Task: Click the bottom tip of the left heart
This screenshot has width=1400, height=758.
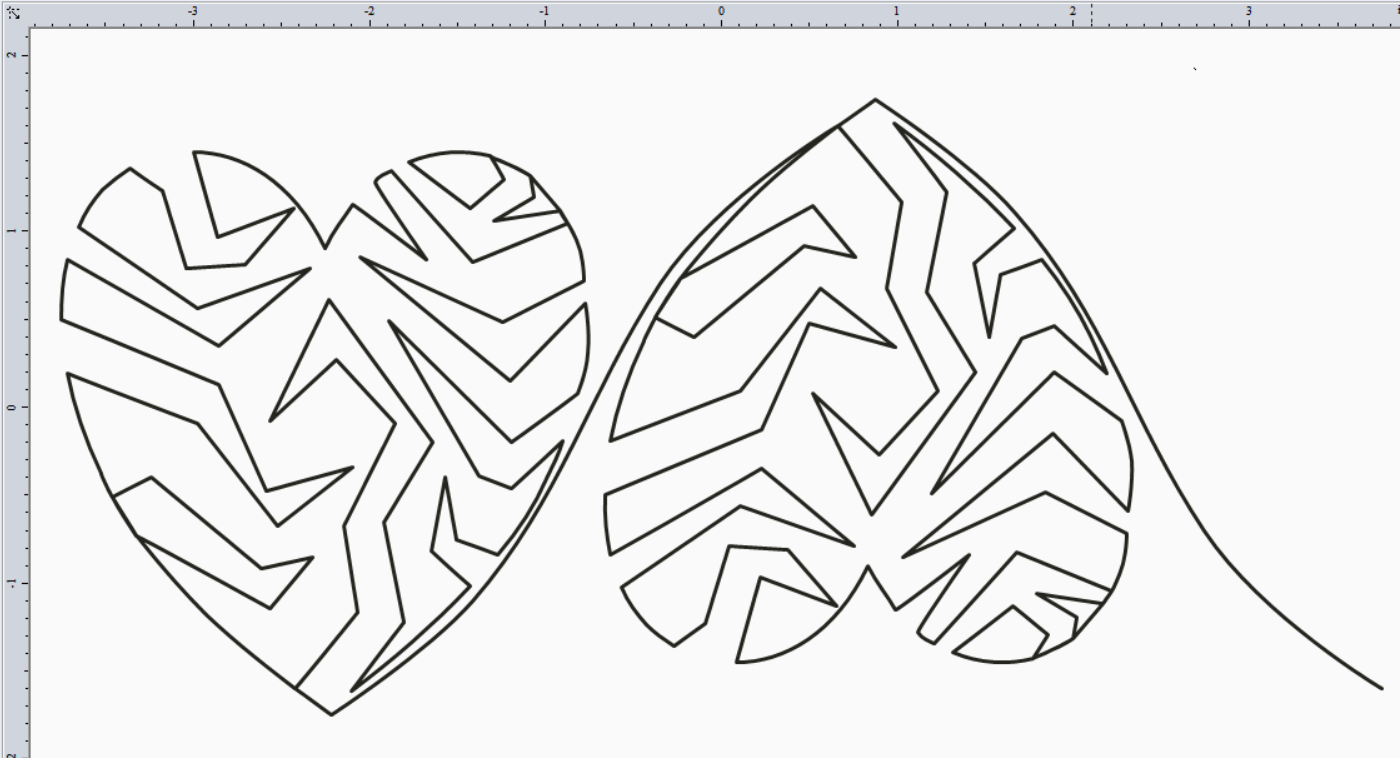Action: (x=330, y=715)
